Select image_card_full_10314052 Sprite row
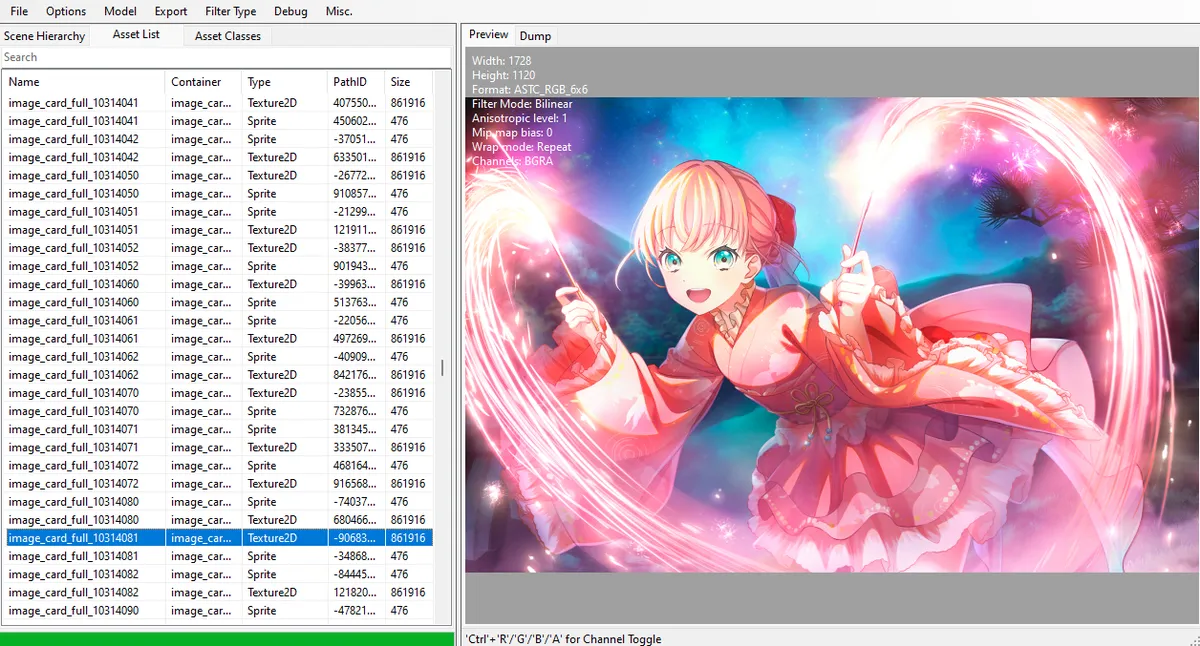Screen dimensions: 1200x646 (218, 266)
